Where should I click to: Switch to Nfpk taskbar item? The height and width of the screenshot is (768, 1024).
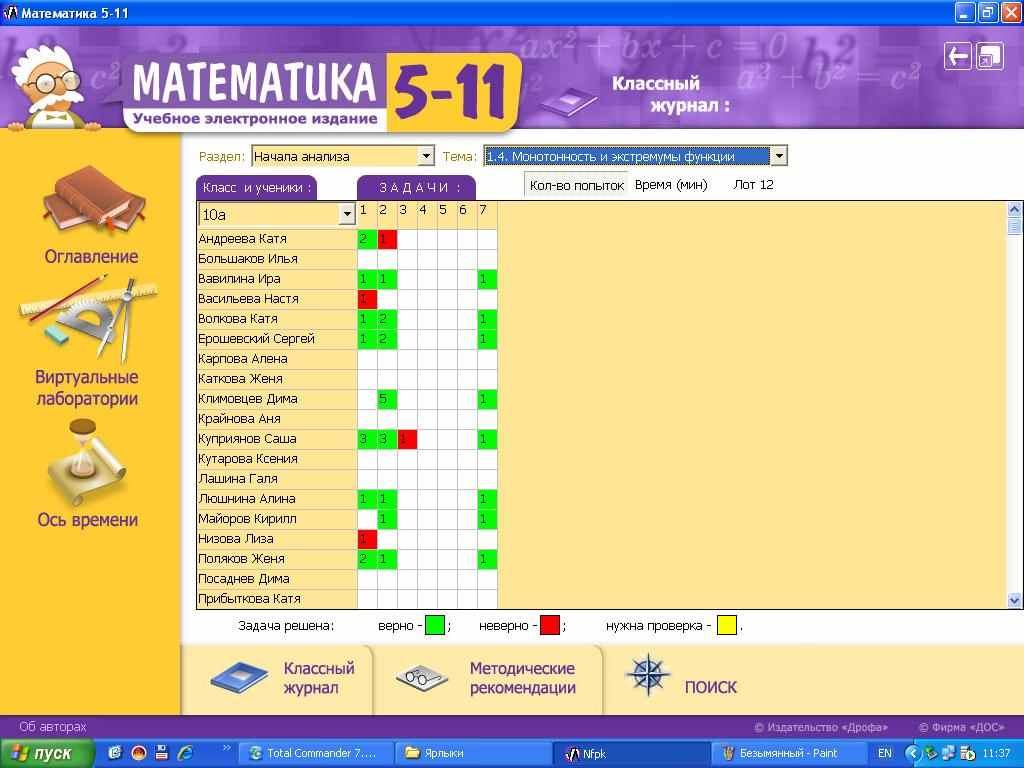point(631,754)
